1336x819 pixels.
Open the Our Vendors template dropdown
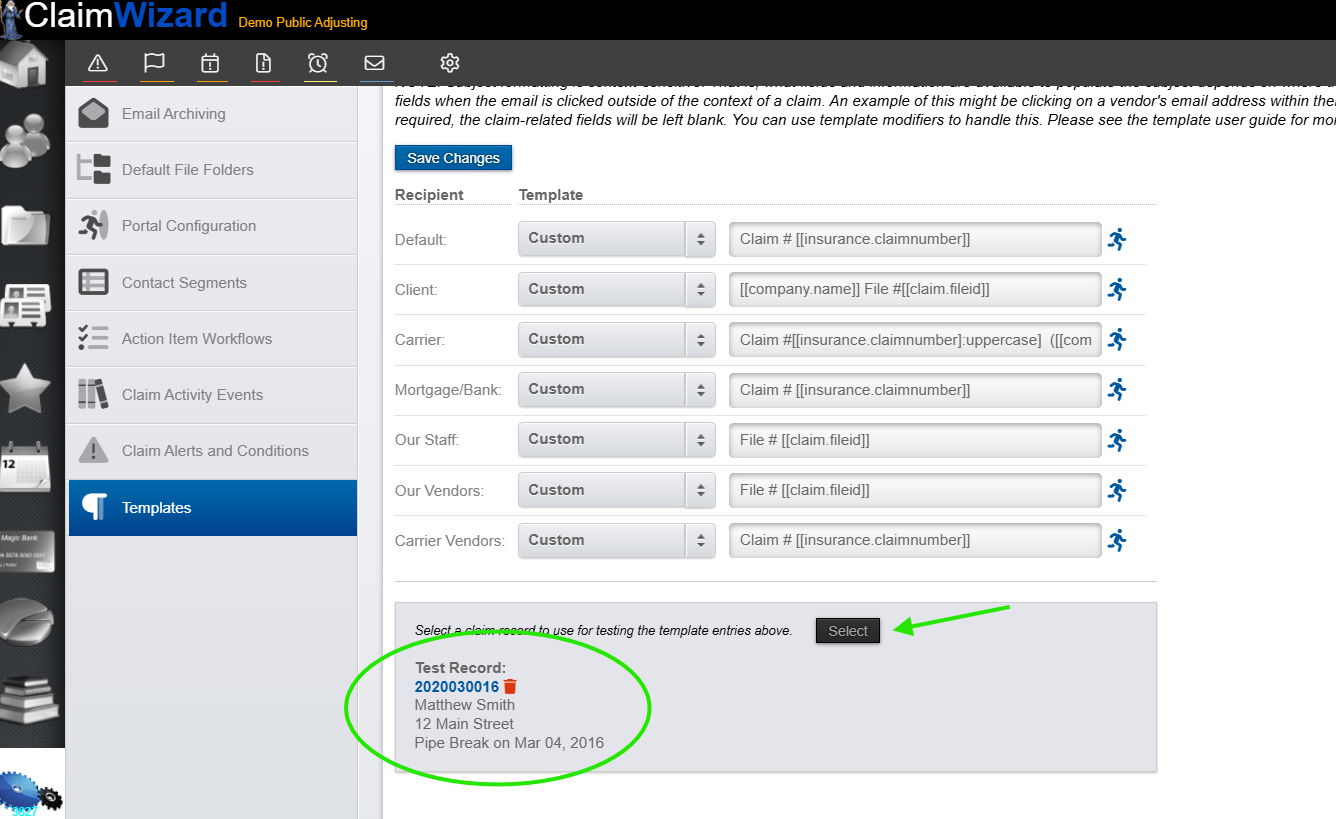point(617,490)
